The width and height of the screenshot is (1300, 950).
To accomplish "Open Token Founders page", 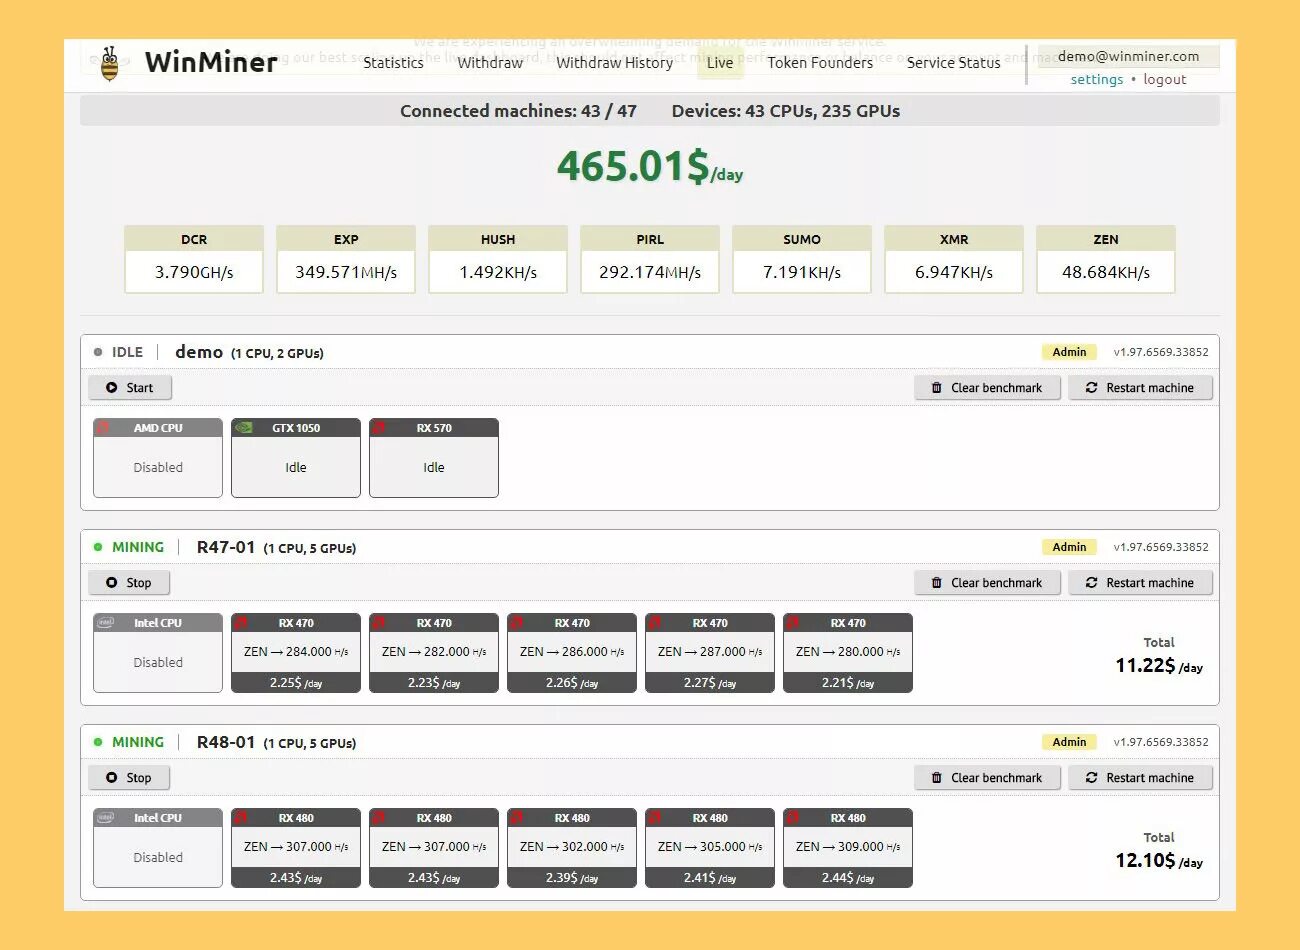I will pos(820,62).
